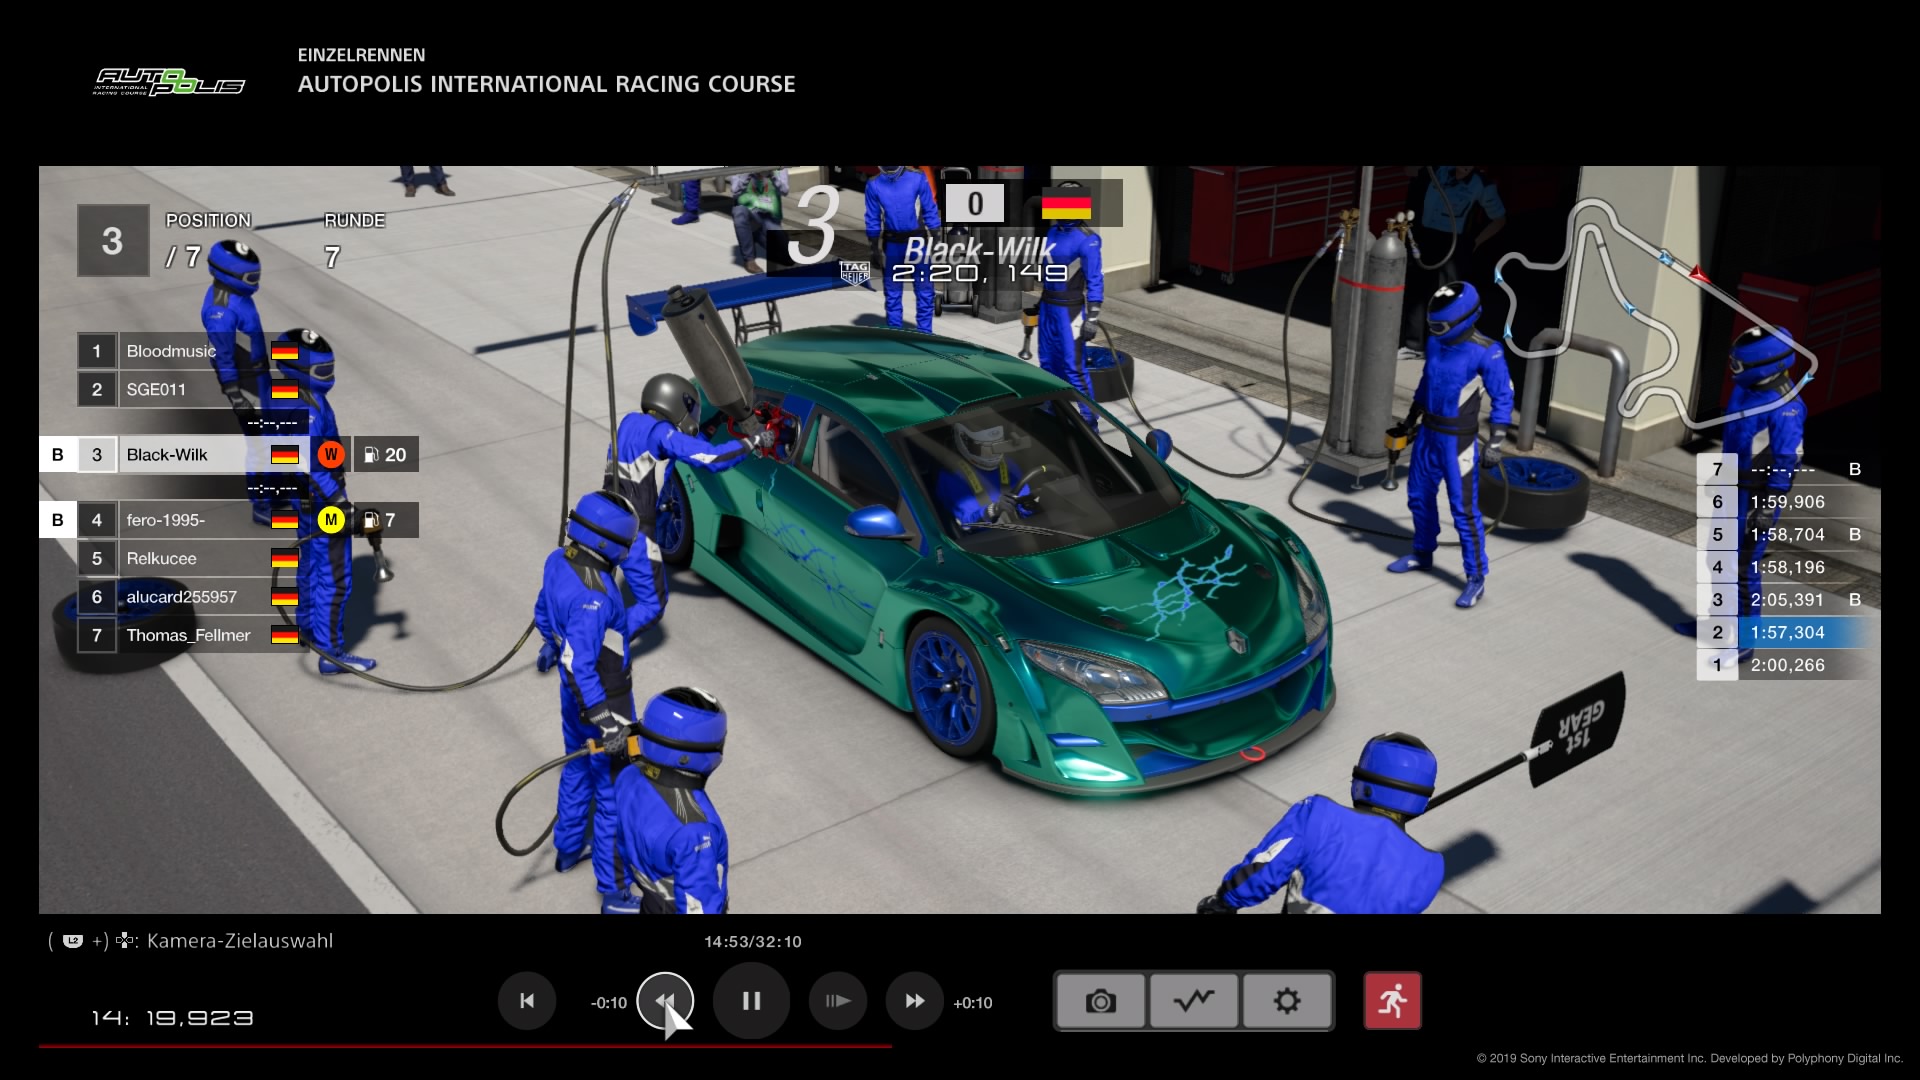Open photo mode with camera icon
1920x1080 pixels.
(x=1100, y=1001)
